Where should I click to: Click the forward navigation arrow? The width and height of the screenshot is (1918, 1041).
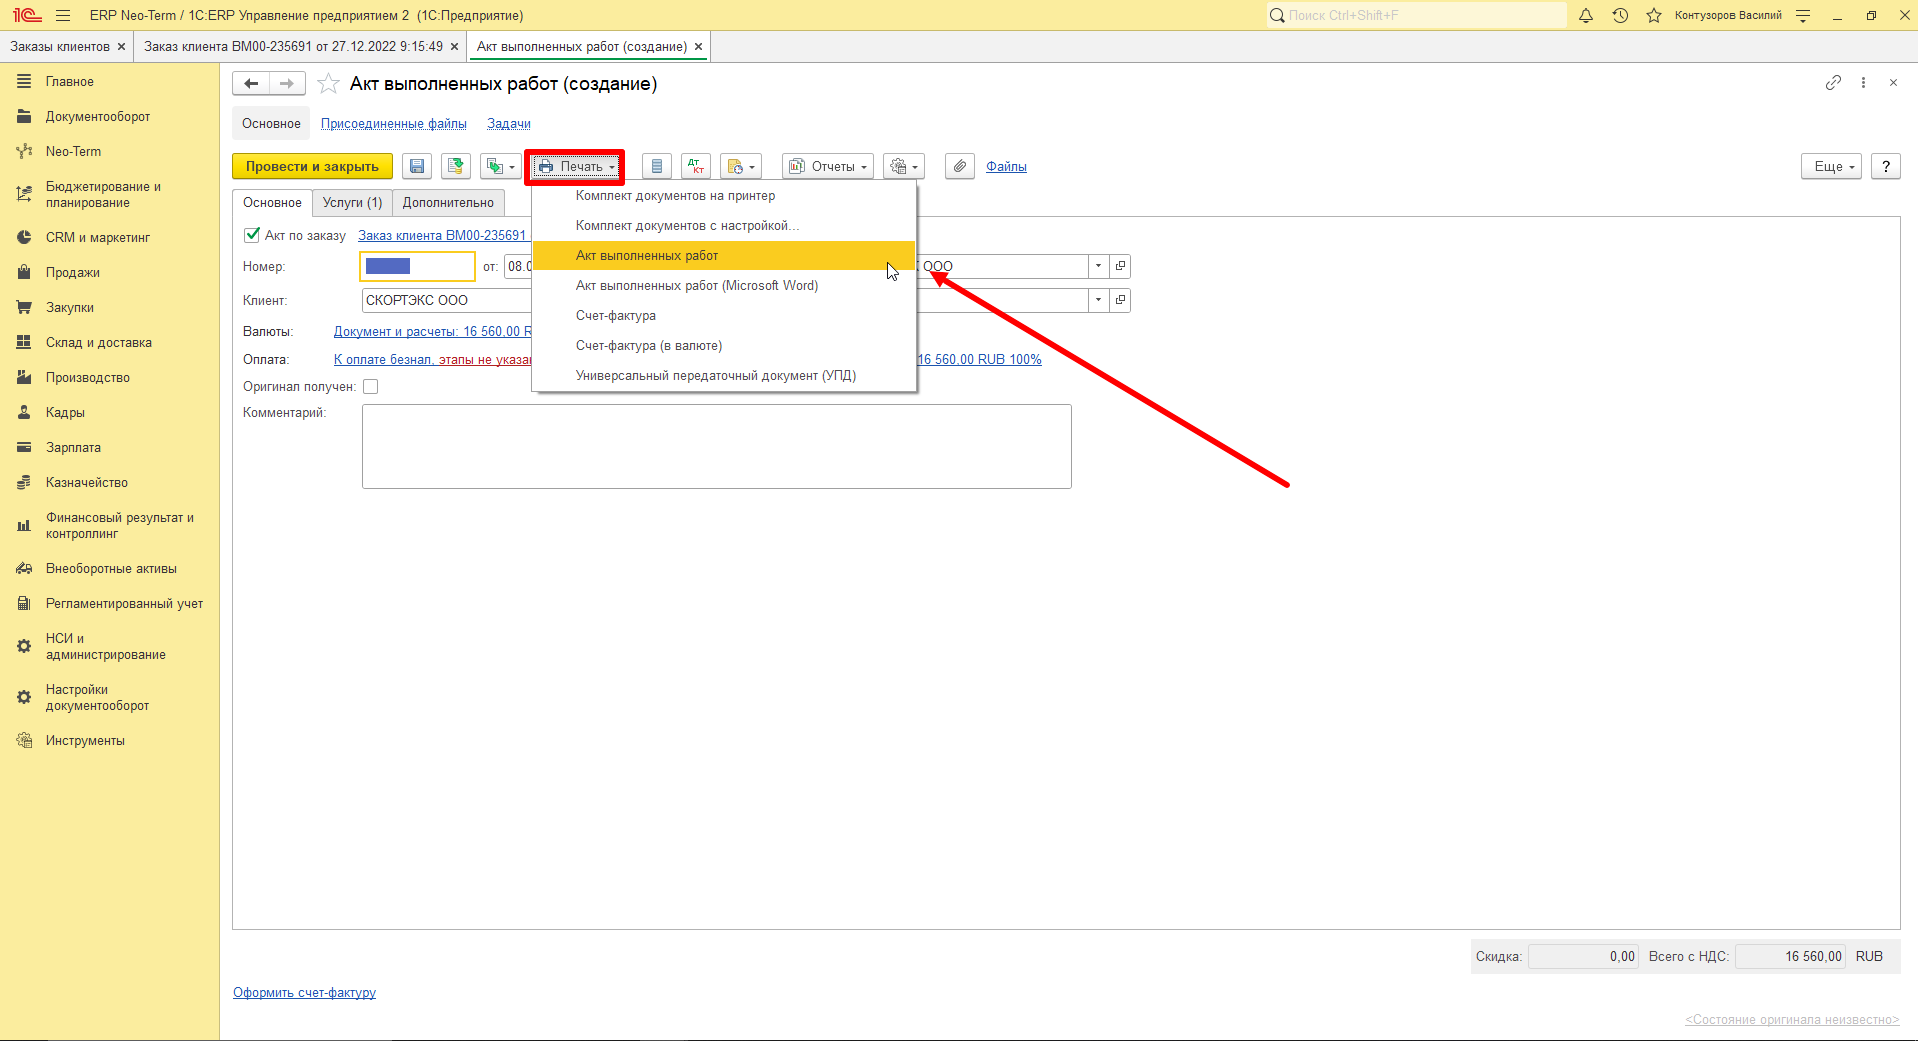click(x=287, y=84)
